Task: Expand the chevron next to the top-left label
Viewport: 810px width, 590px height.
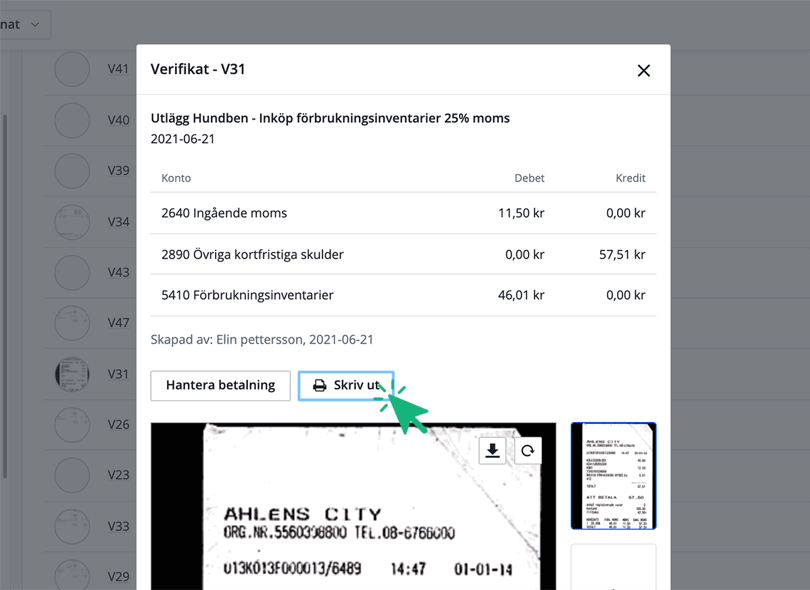Action: point(37,24)
